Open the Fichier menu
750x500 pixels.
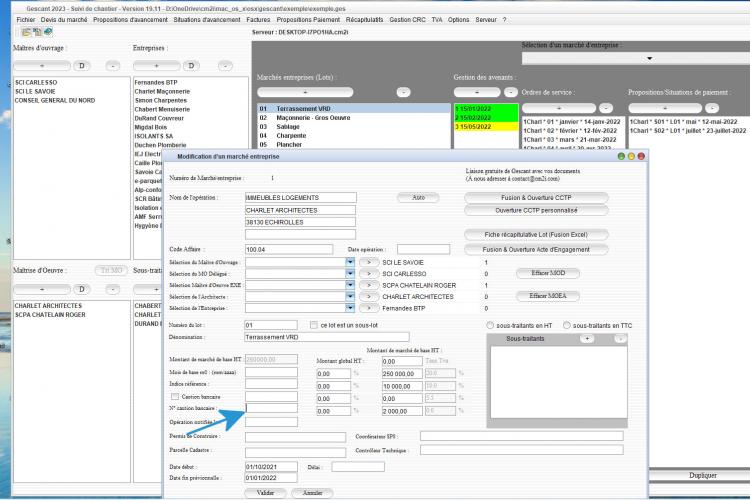coord(26,20)
